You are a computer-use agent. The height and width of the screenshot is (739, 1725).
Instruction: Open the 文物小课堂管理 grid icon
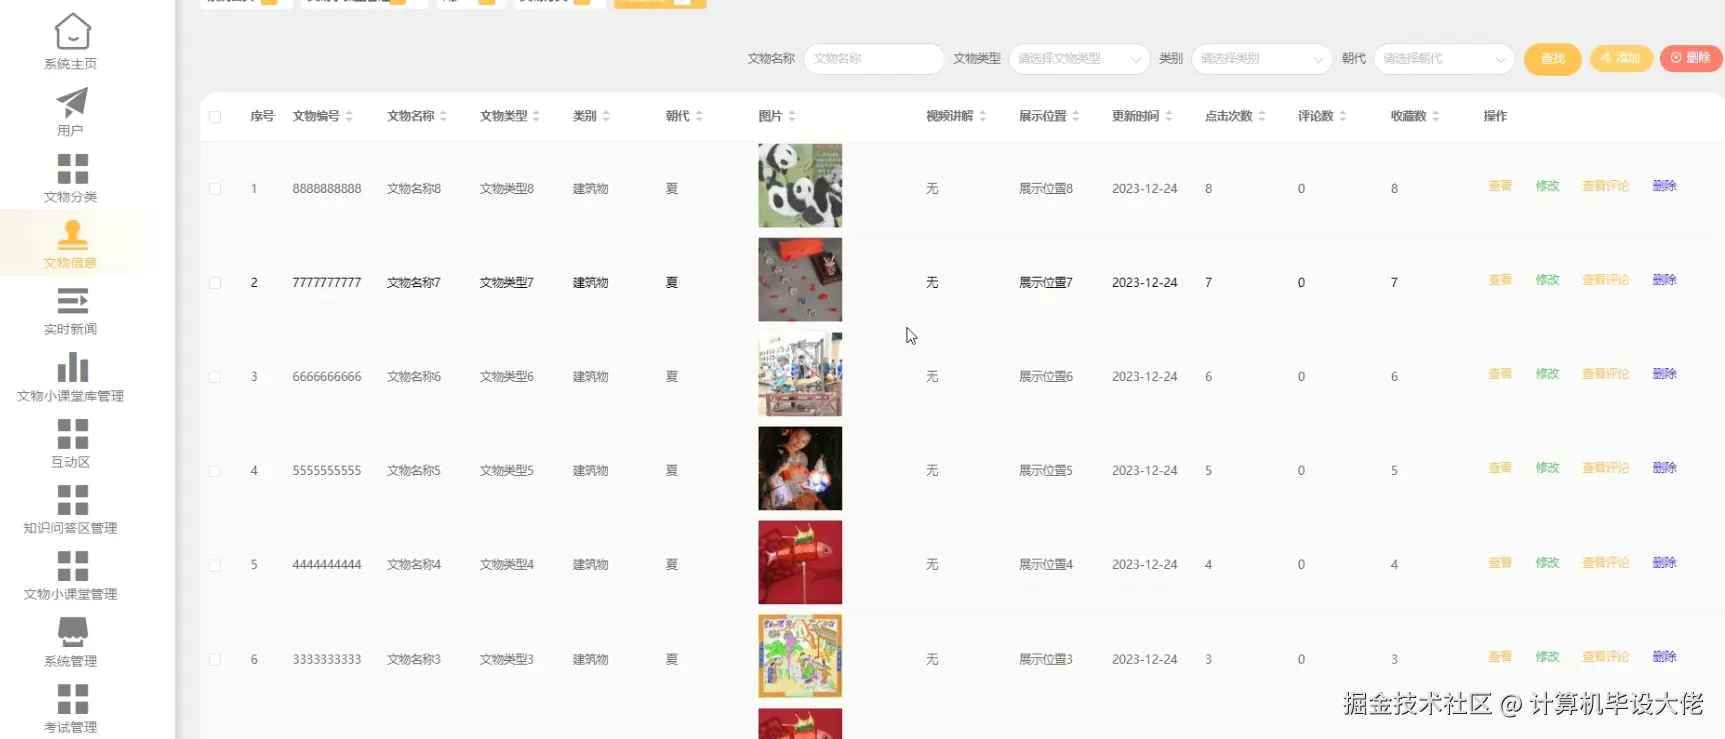click(x=72, y=566)
